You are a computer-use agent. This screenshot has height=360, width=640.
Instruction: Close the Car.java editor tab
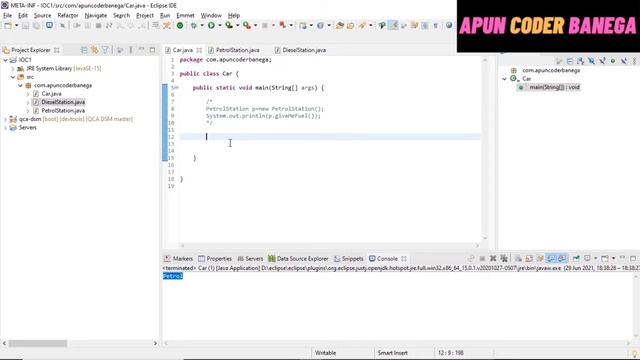click(199, 50)
